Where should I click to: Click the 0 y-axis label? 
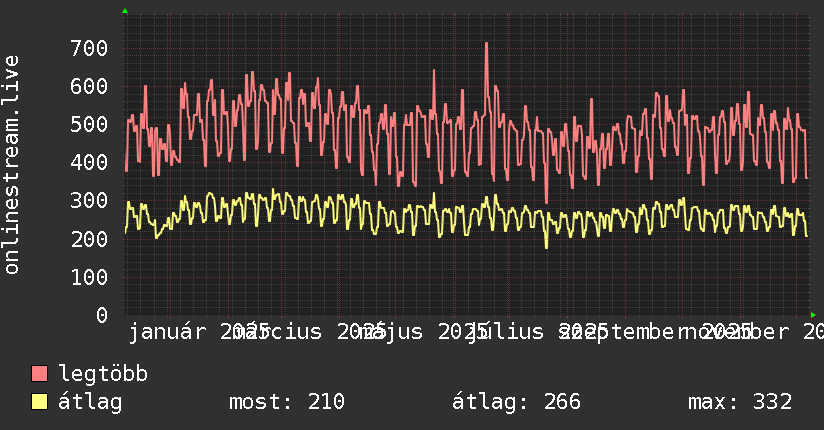[102, 315]
